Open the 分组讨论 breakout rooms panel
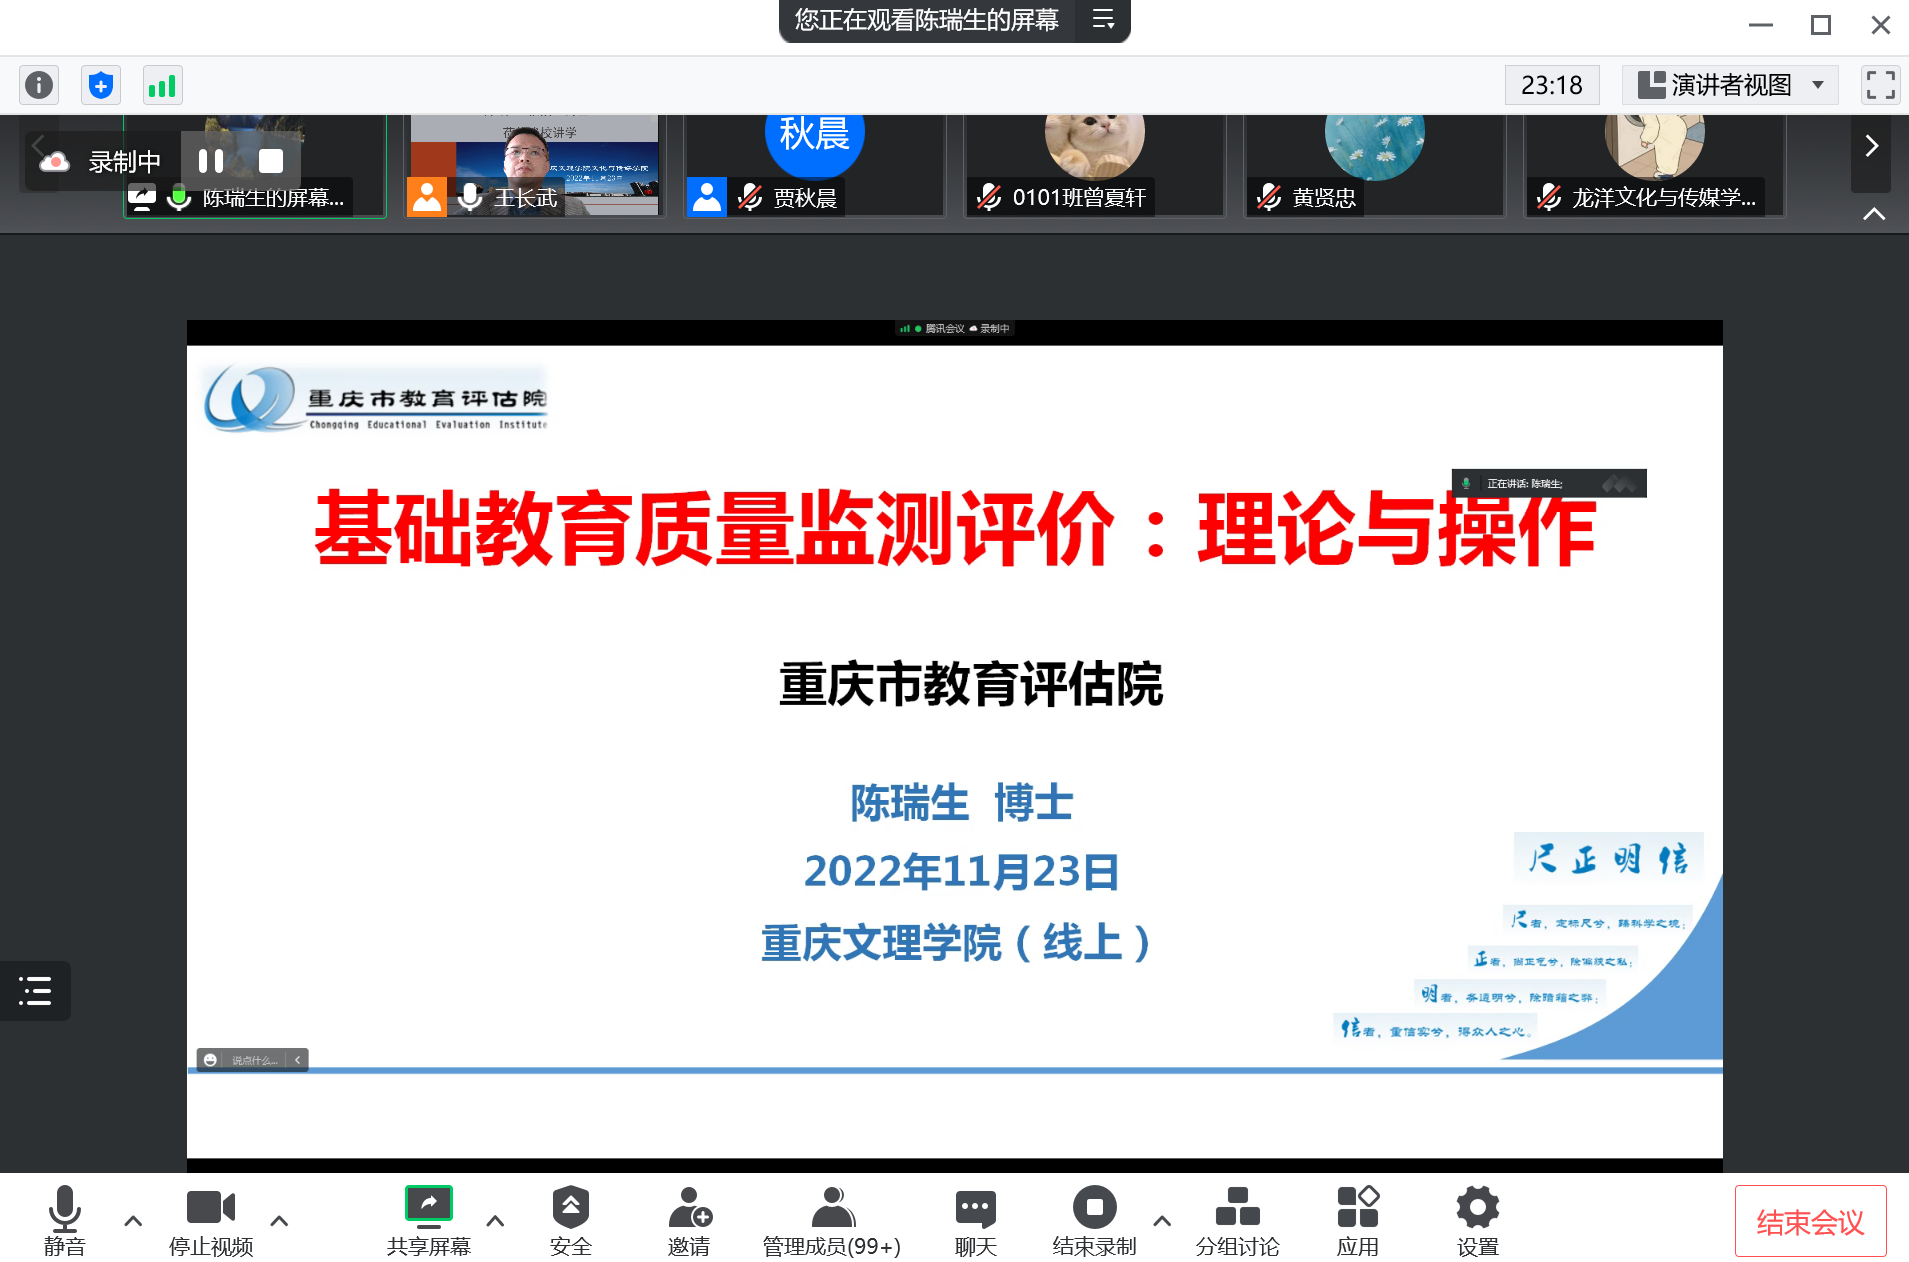Image resolution: width=1909 pixels, height=1262 pixels. 1237,1218
